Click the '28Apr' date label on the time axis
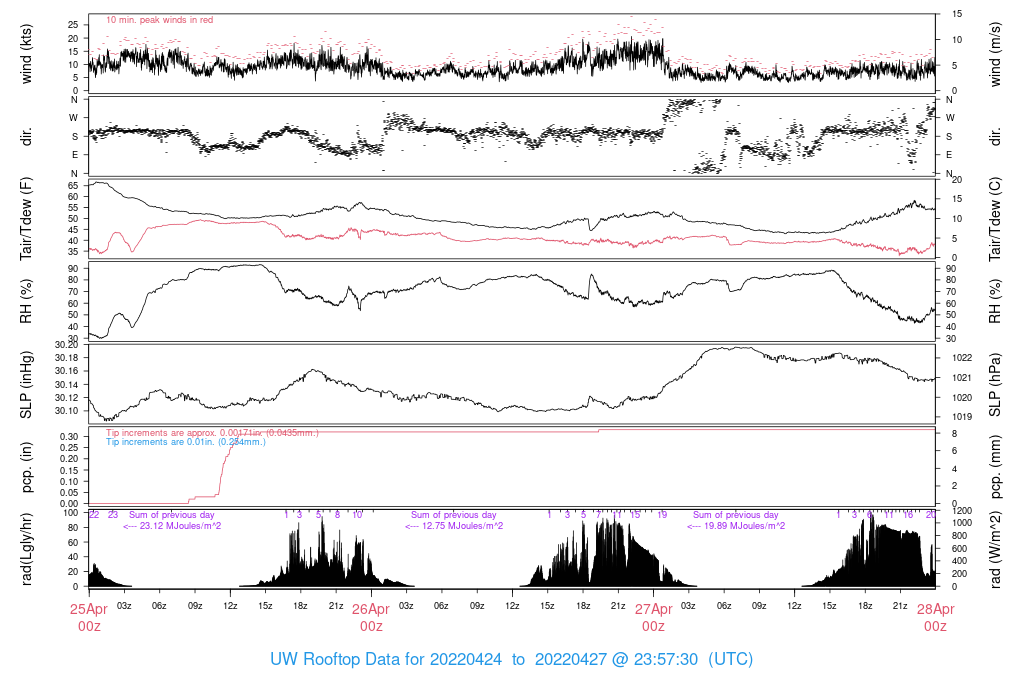Viewport: 1024px width, 700px height. click(x=935, y=609)
